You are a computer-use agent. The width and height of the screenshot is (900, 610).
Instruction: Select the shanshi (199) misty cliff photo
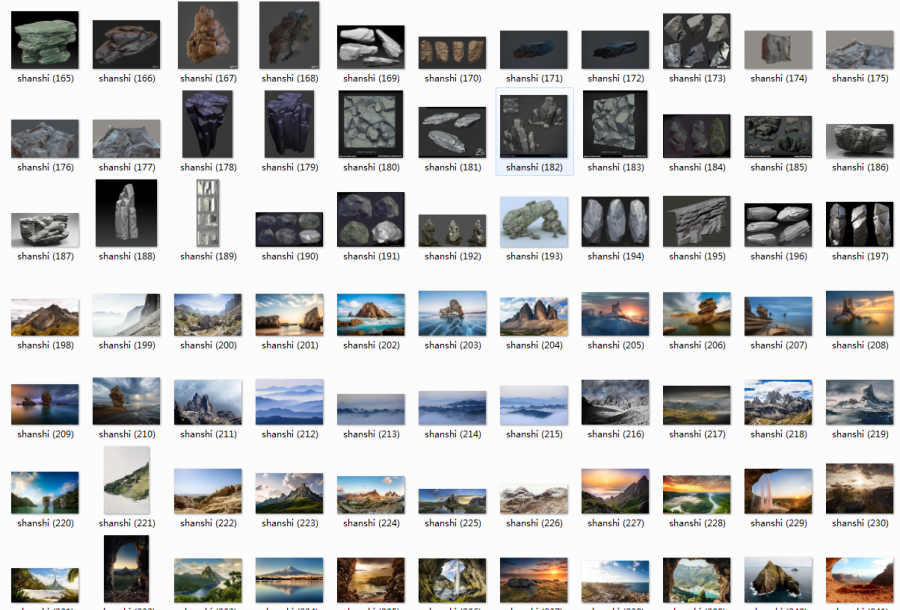126,314
